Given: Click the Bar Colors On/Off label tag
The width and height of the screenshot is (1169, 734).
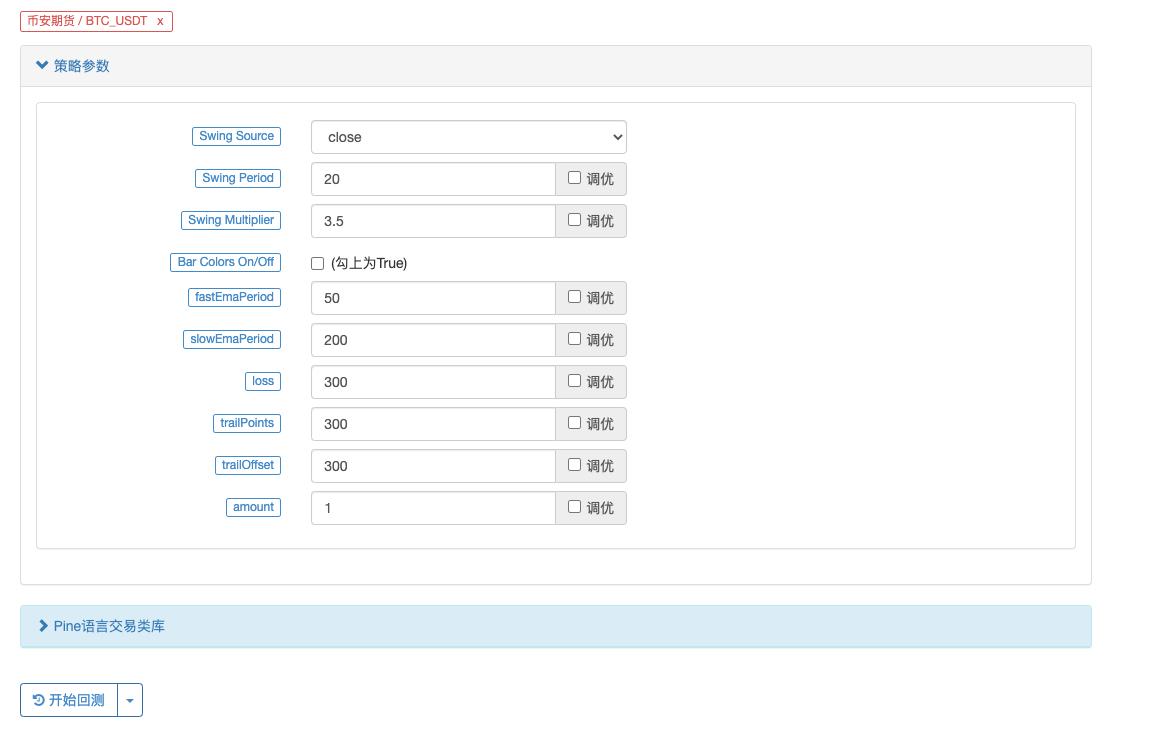Looking at the screenshot, I should coord(226,262).
